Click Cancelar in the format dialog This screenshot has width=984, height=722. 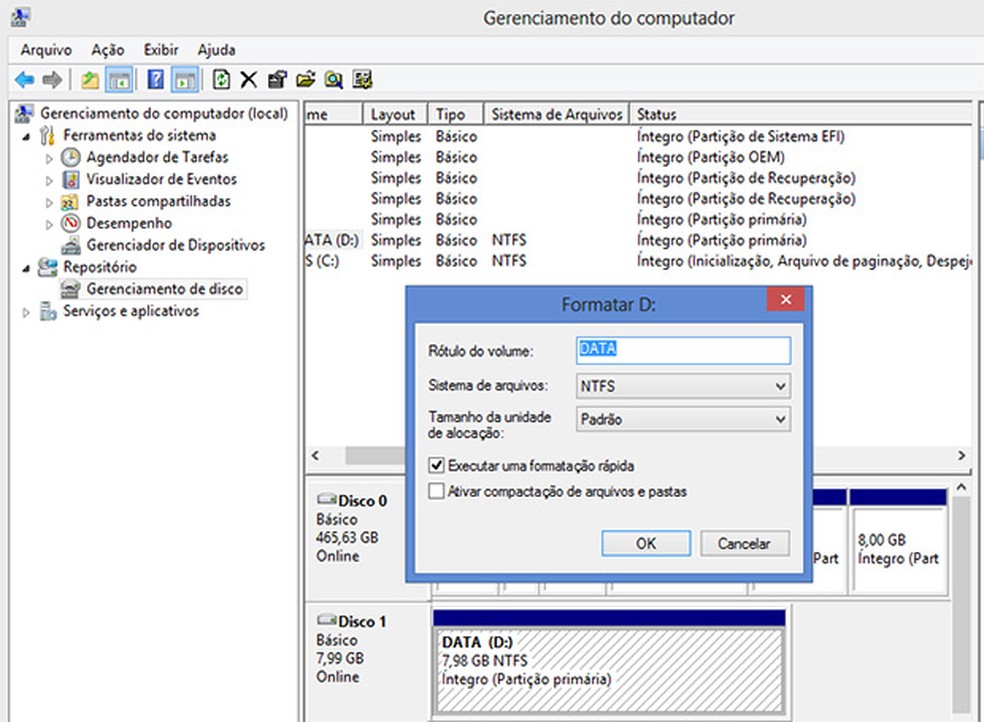744,543
